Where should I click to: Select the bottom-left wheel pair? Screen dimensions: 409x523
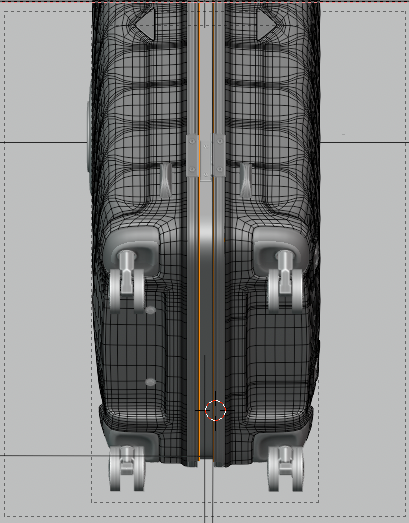coord(127,468)
